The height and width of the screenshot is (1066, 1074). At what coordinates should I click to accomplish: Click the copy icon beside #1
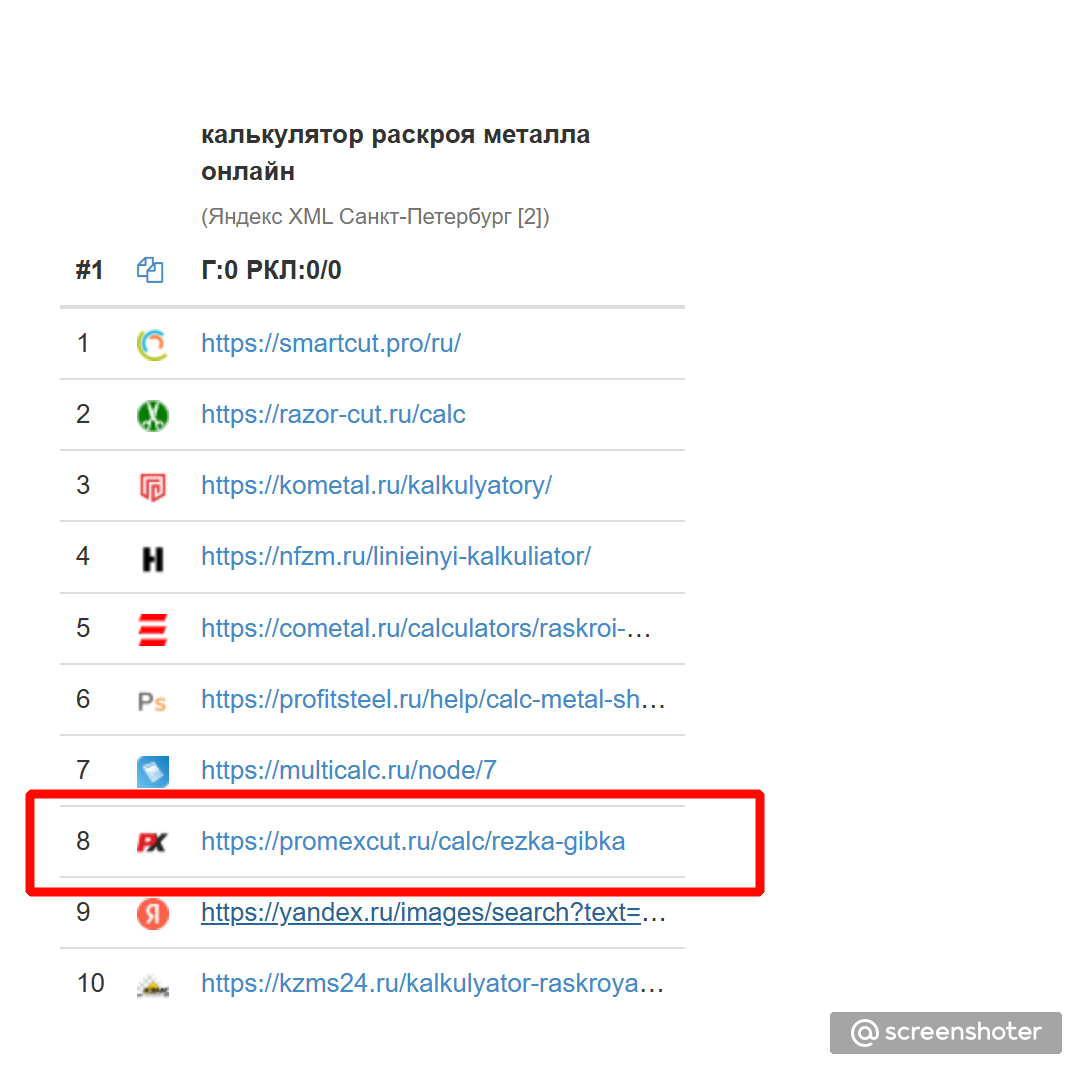[x=150, y=270]
